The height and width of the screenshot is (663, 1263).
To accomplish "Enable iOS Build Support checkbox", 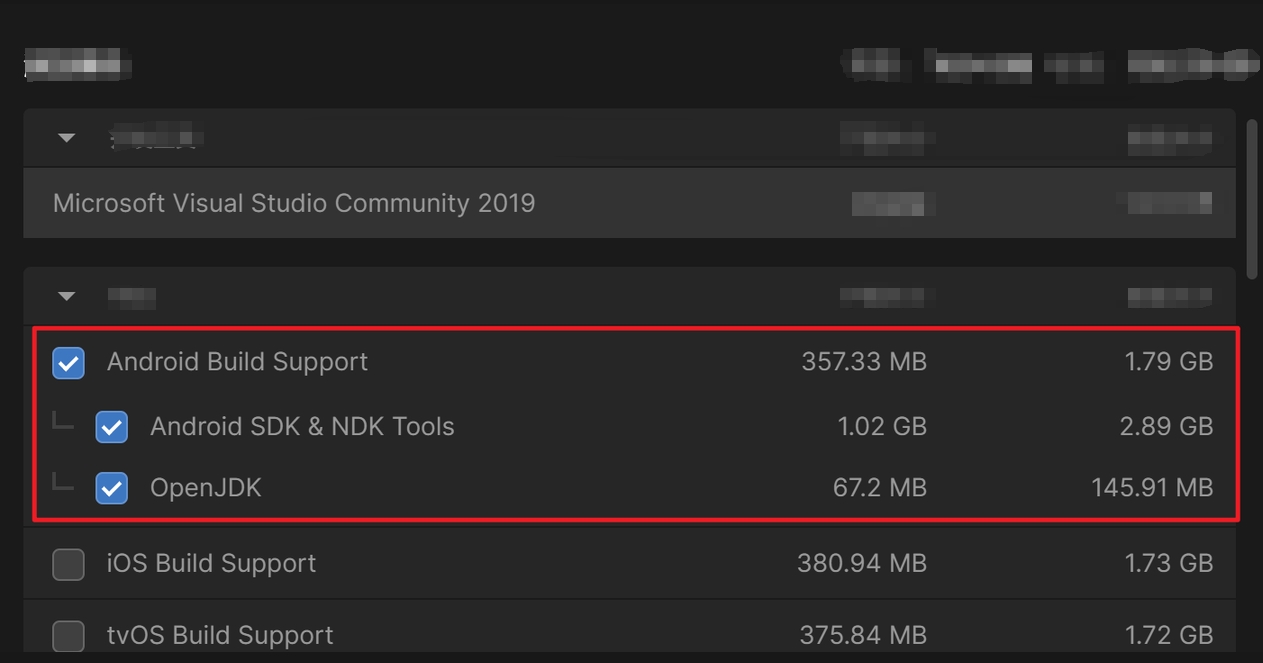I will pyautogui.click(x=68, y=564).
